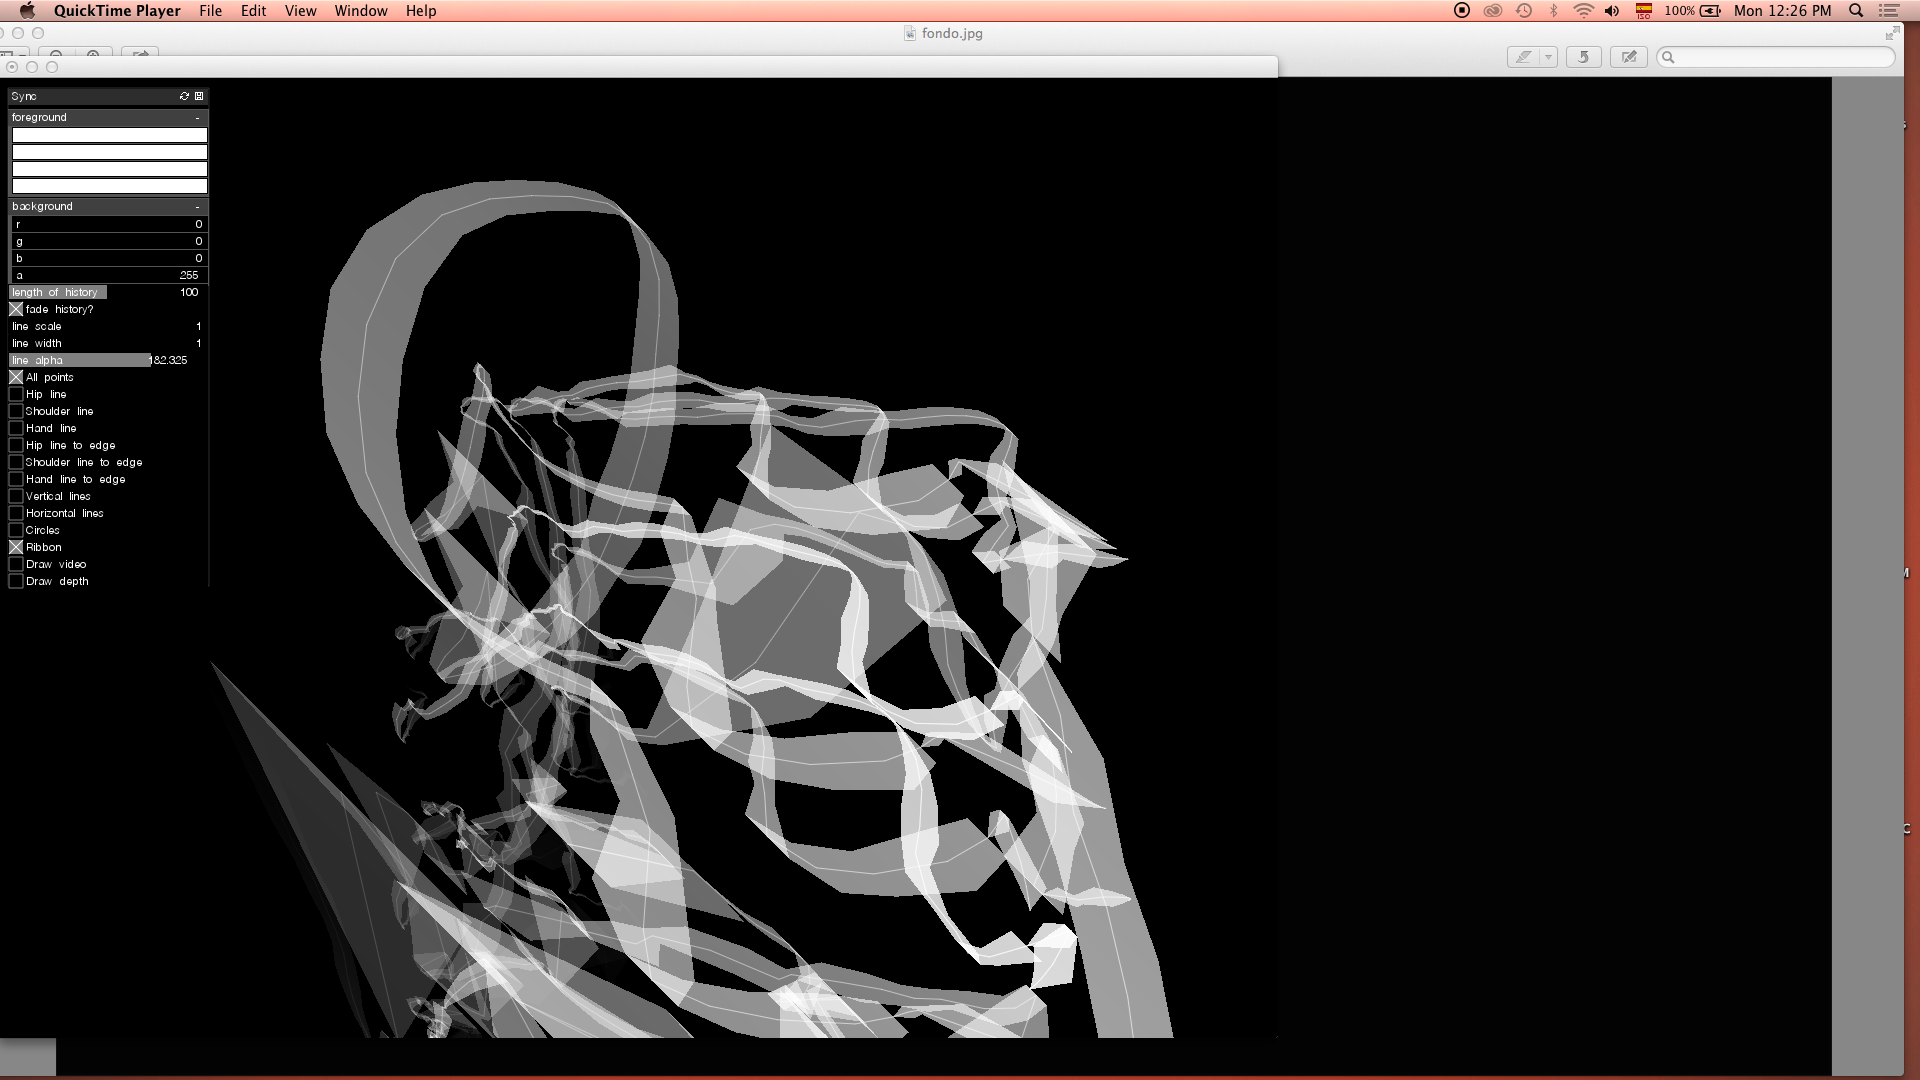Click the screen recording stop icon
Image resolution: width=1920 pixels, height=1080 pixels.
pos(1462,11)
